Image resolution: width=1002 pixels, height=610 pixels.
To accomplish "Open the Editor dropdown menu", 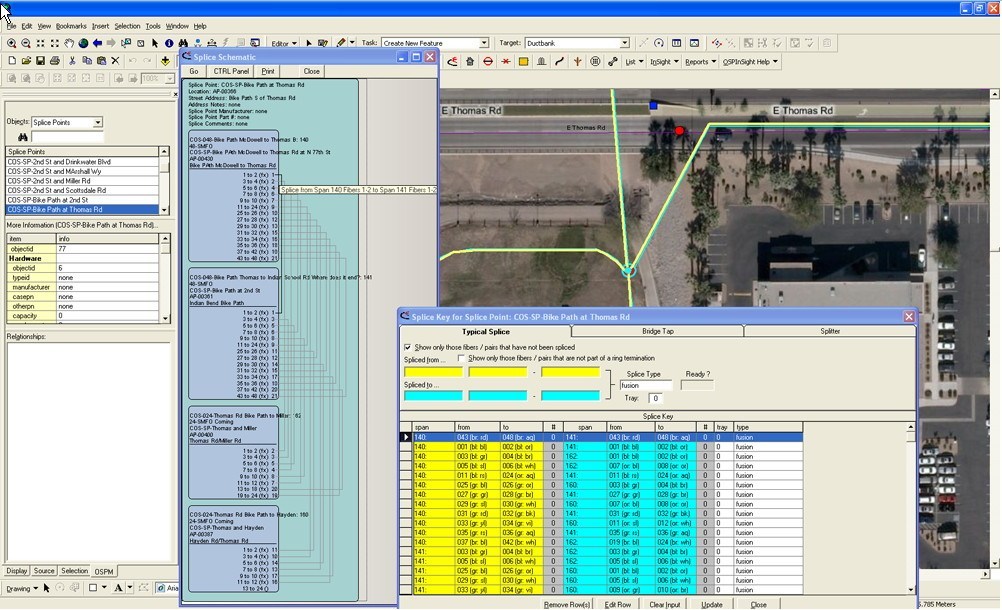I will click(284, 43).
